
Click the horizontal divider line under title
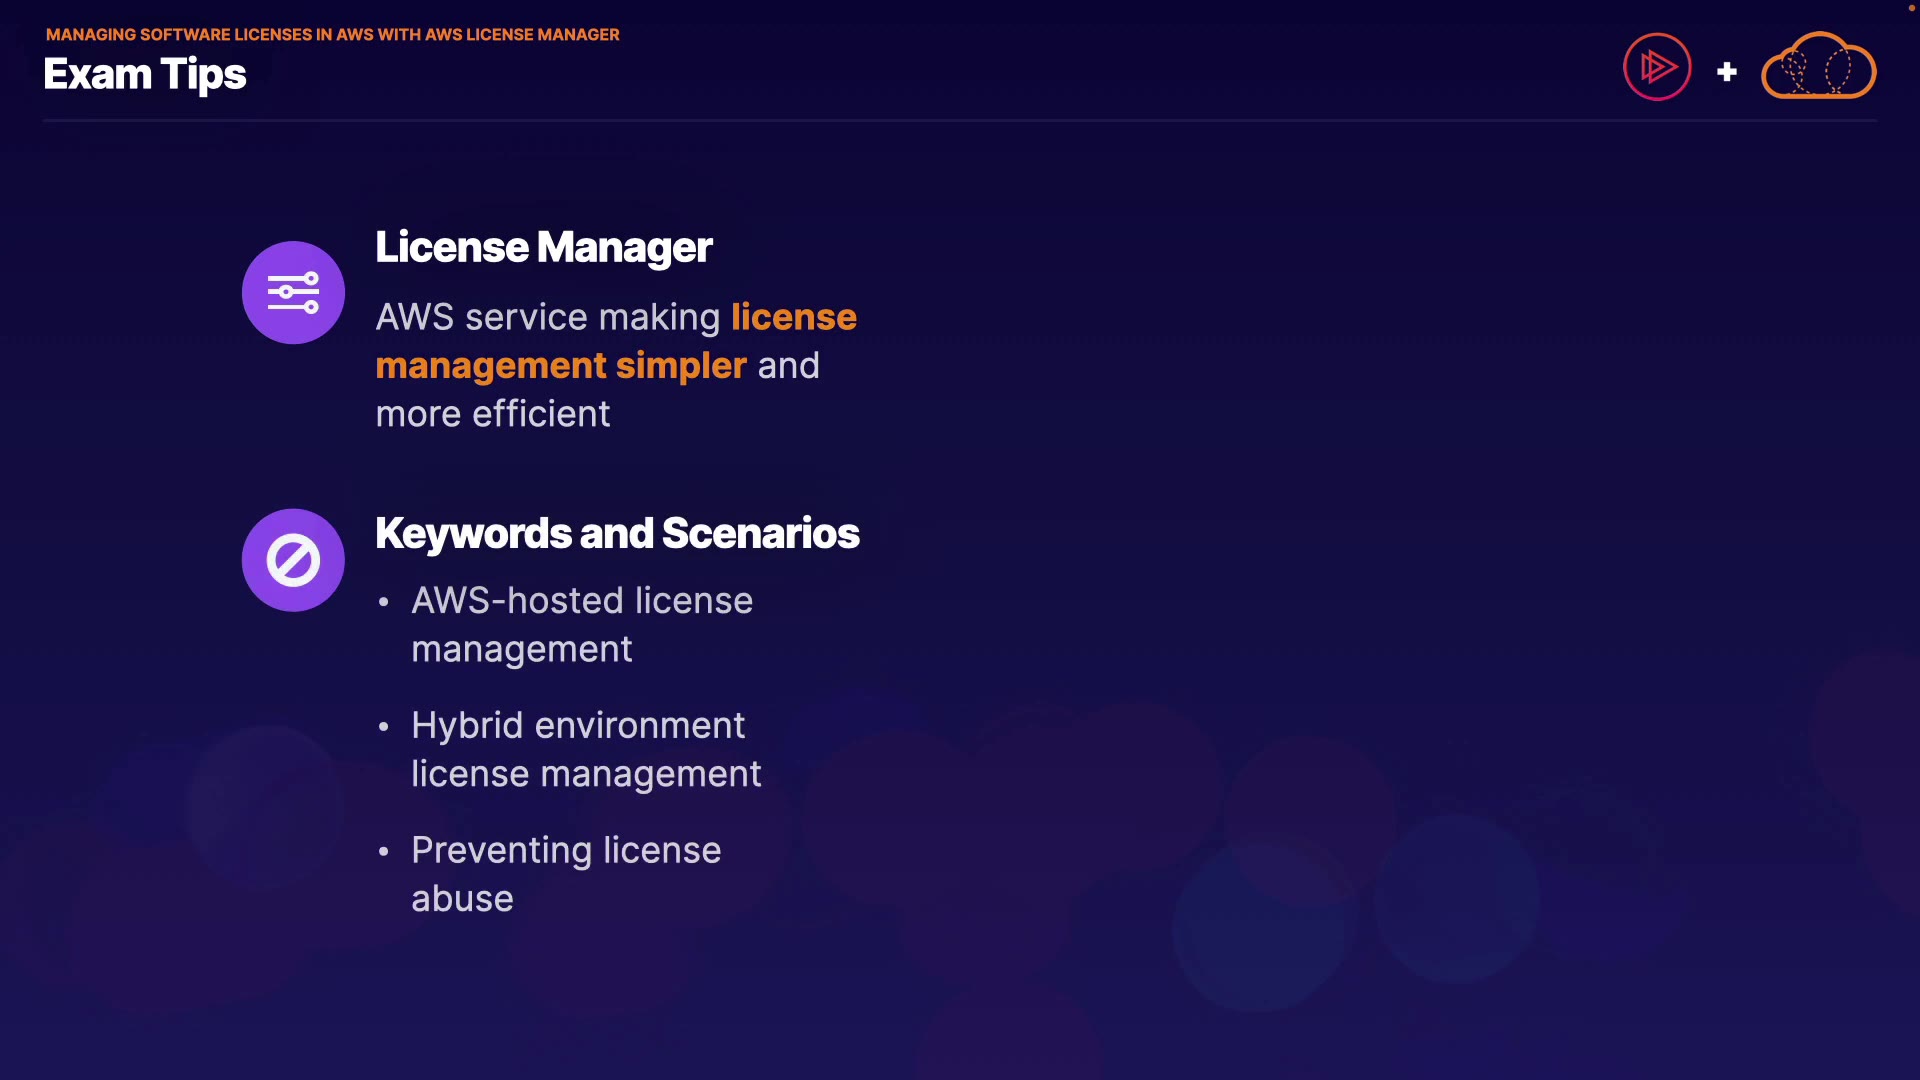960,121
